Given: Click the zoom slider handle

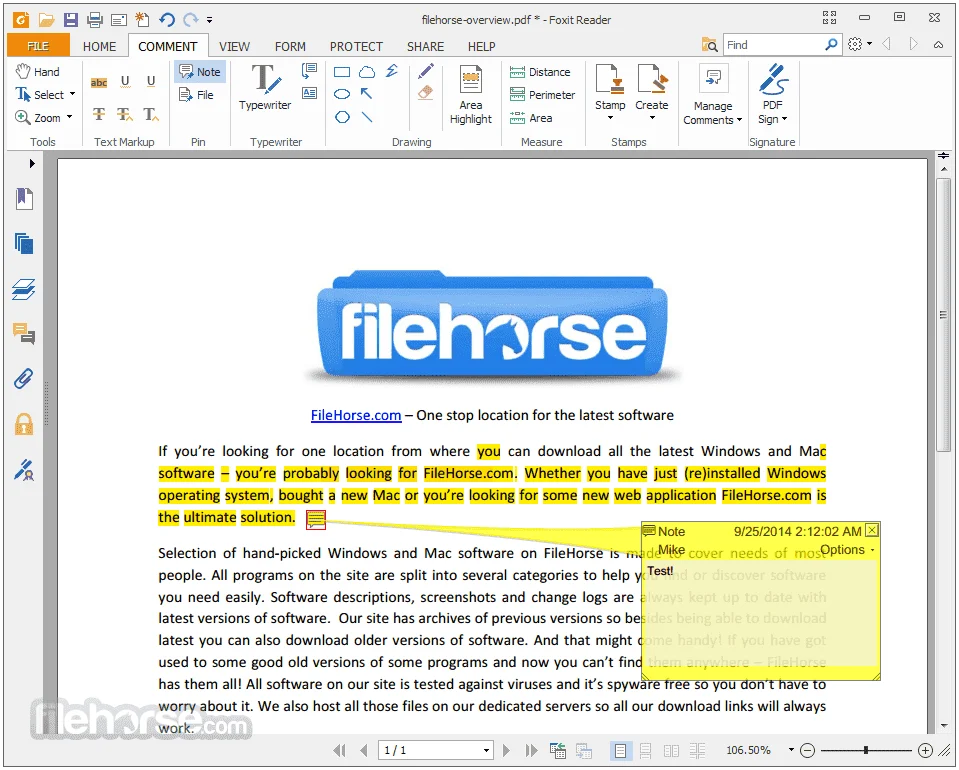Looking at the screenshot, I should coord(865,750).
